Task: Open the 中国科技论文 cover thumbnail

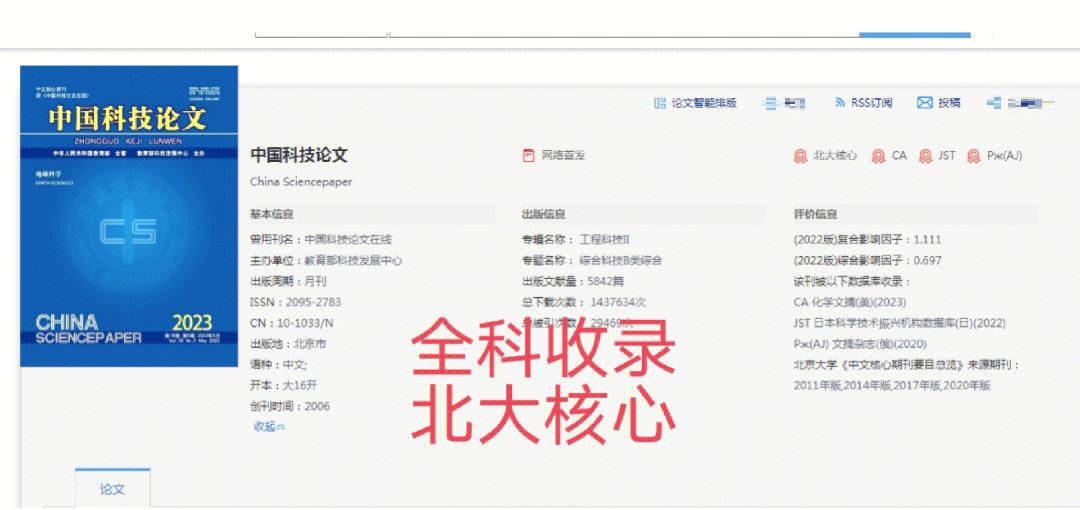Action: pyautogui.click(x=129, y=216)
